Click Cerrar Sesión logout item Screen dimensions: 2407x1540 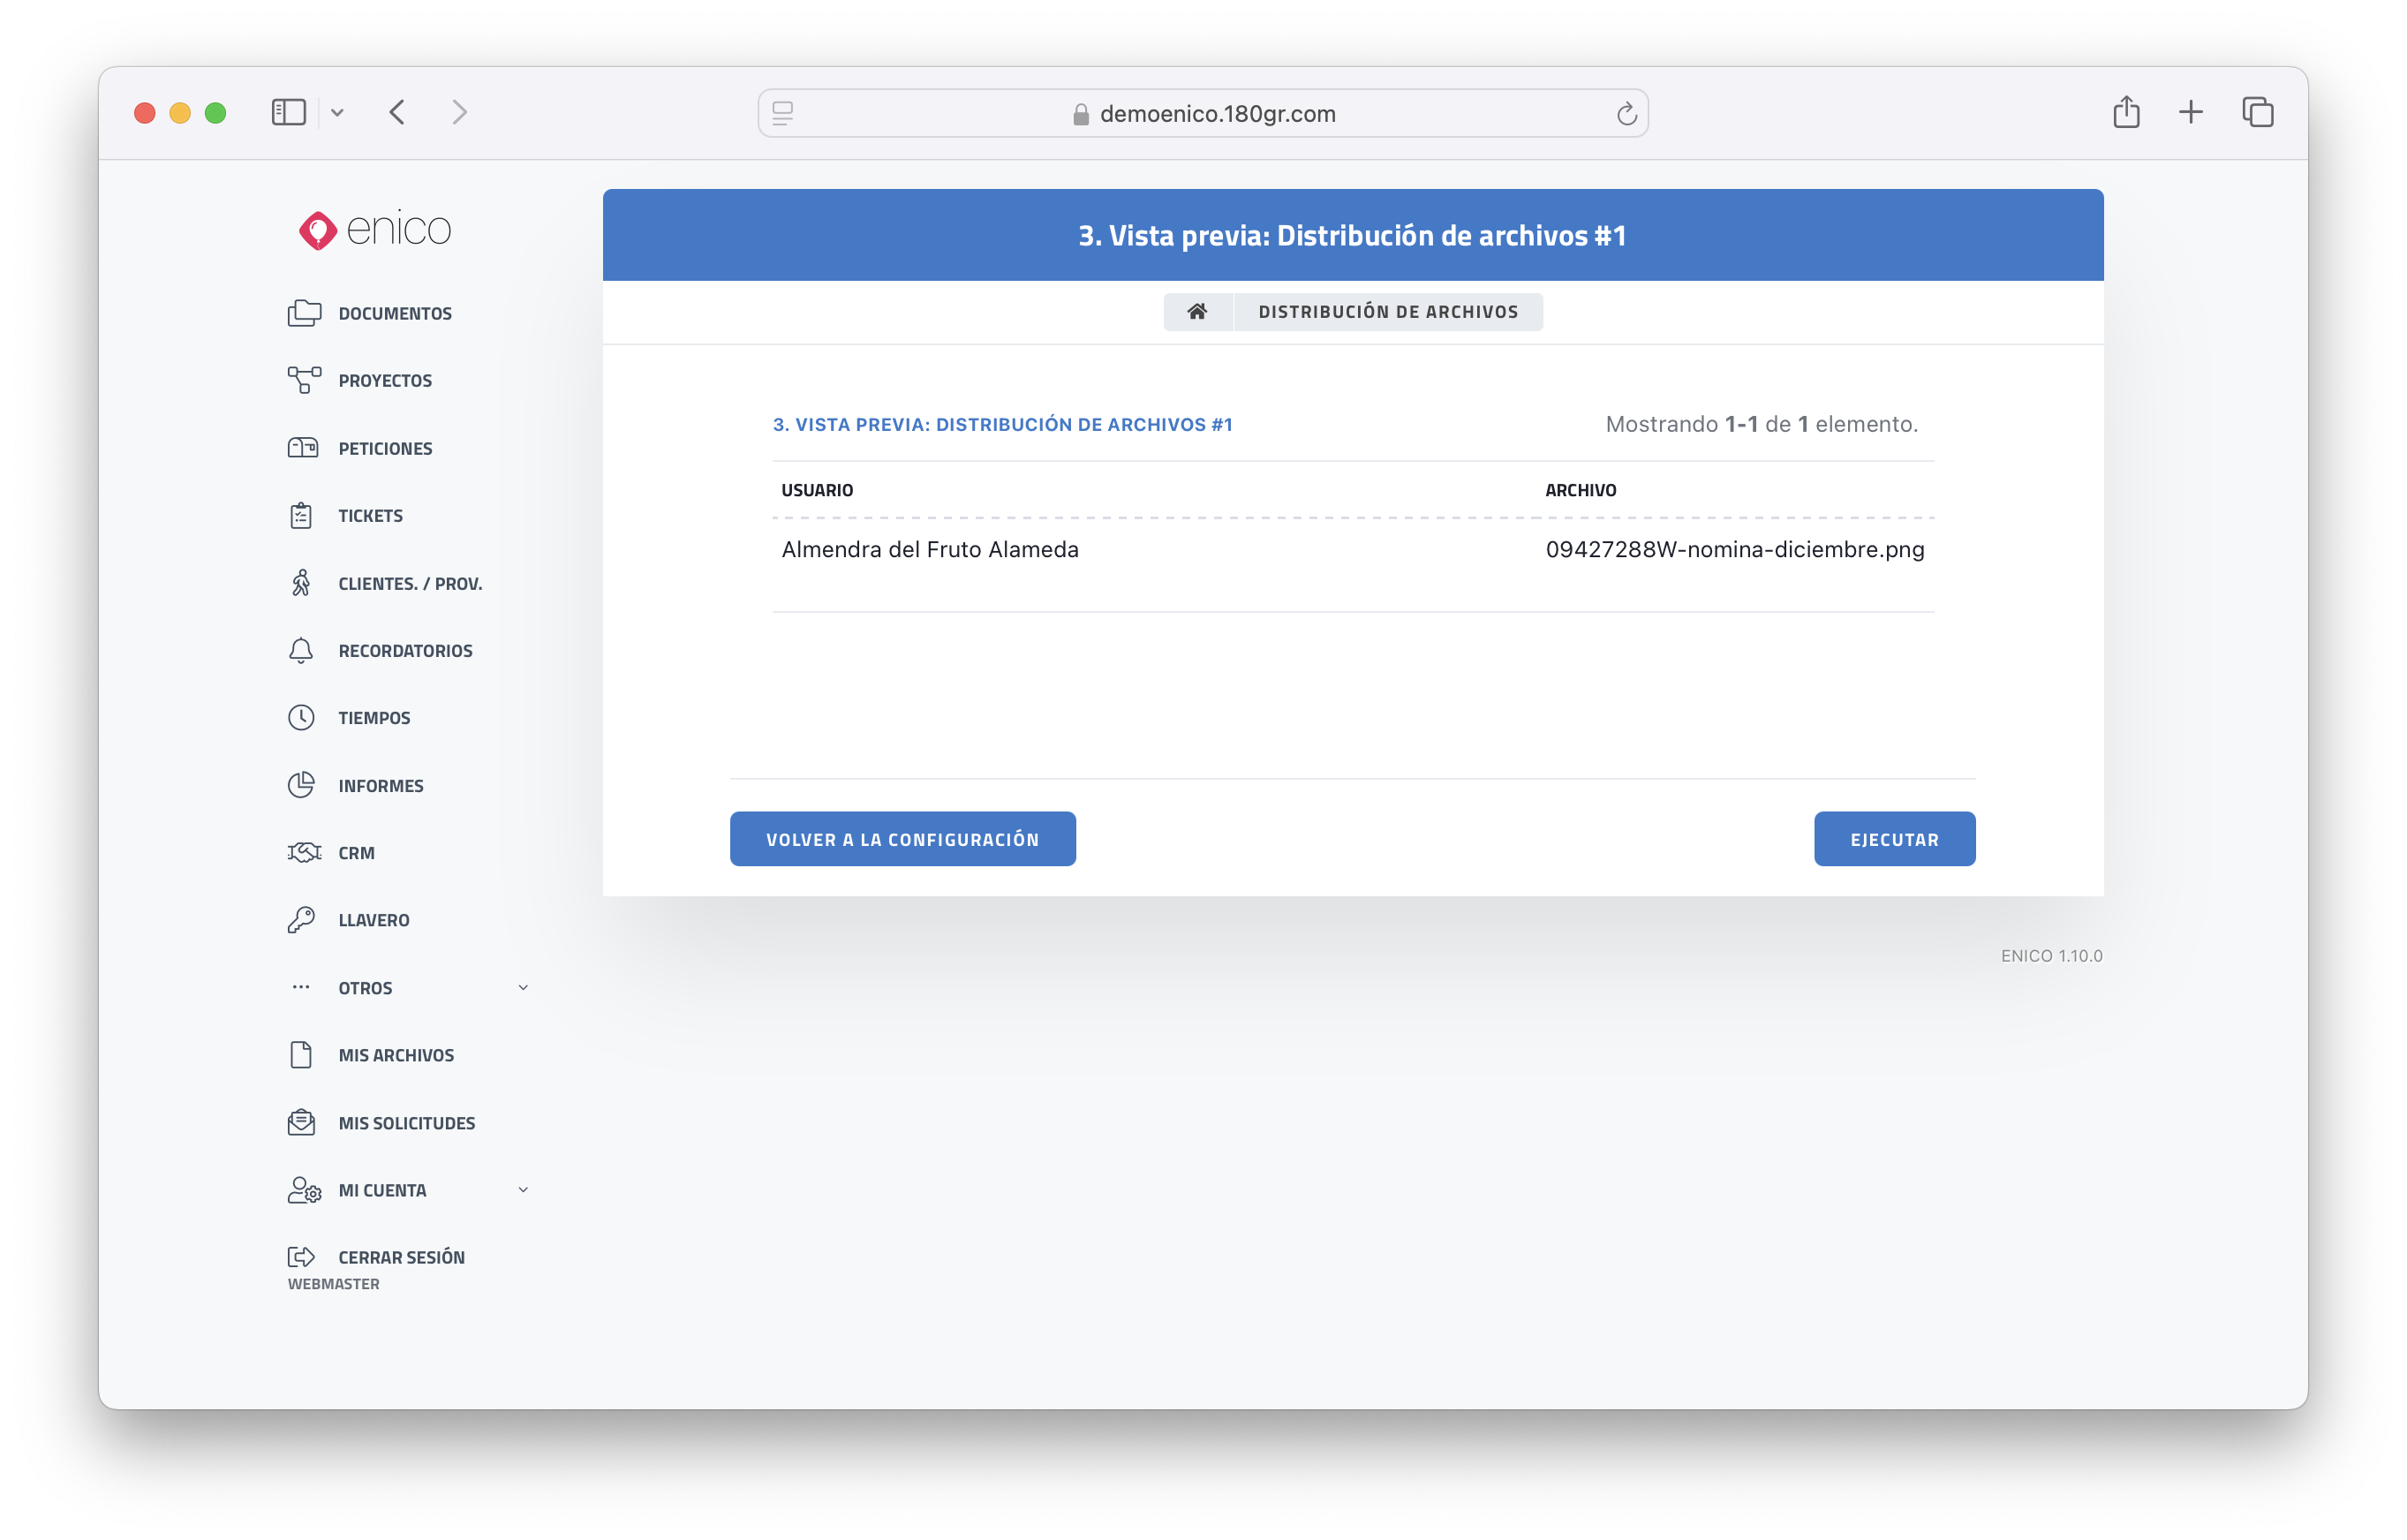pyautogui.click(x=401, y=1257)
